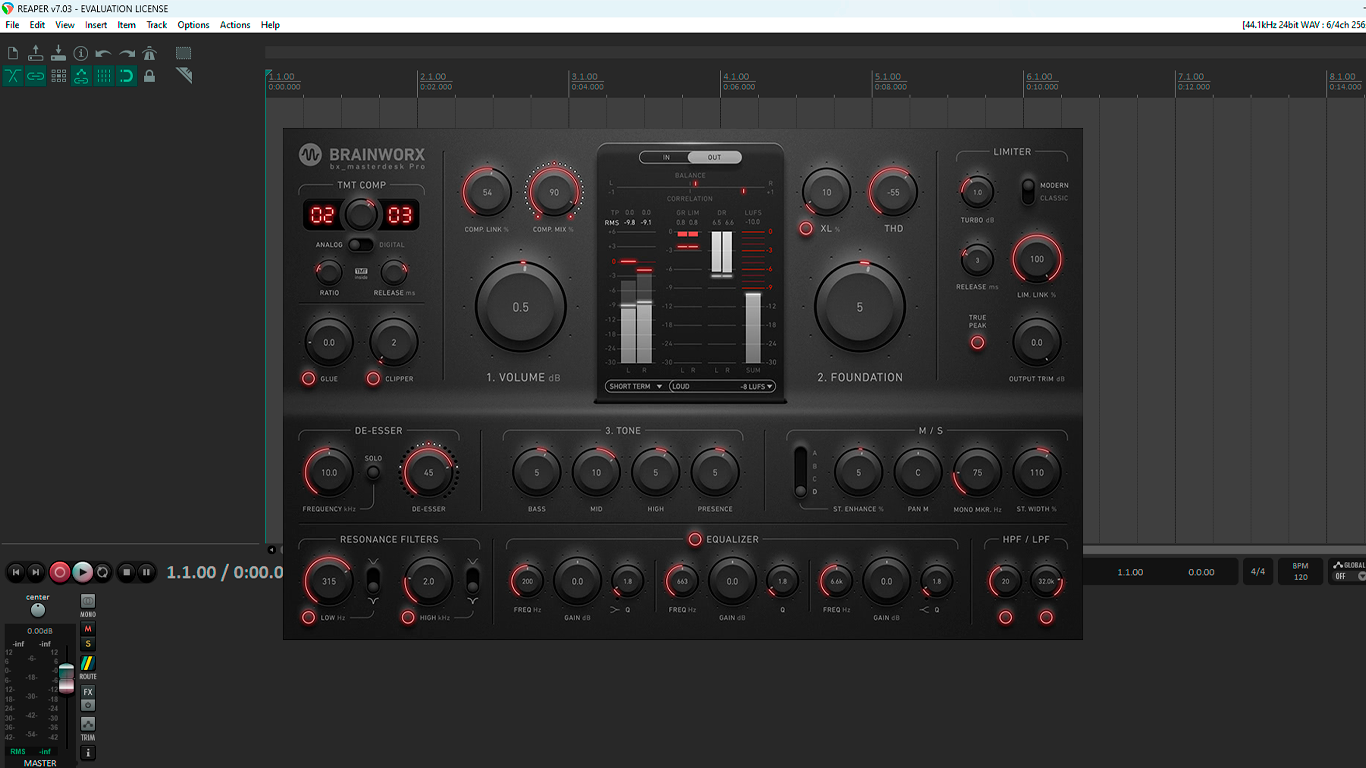
Task: Click the Play button in transport
Action: 82,572
